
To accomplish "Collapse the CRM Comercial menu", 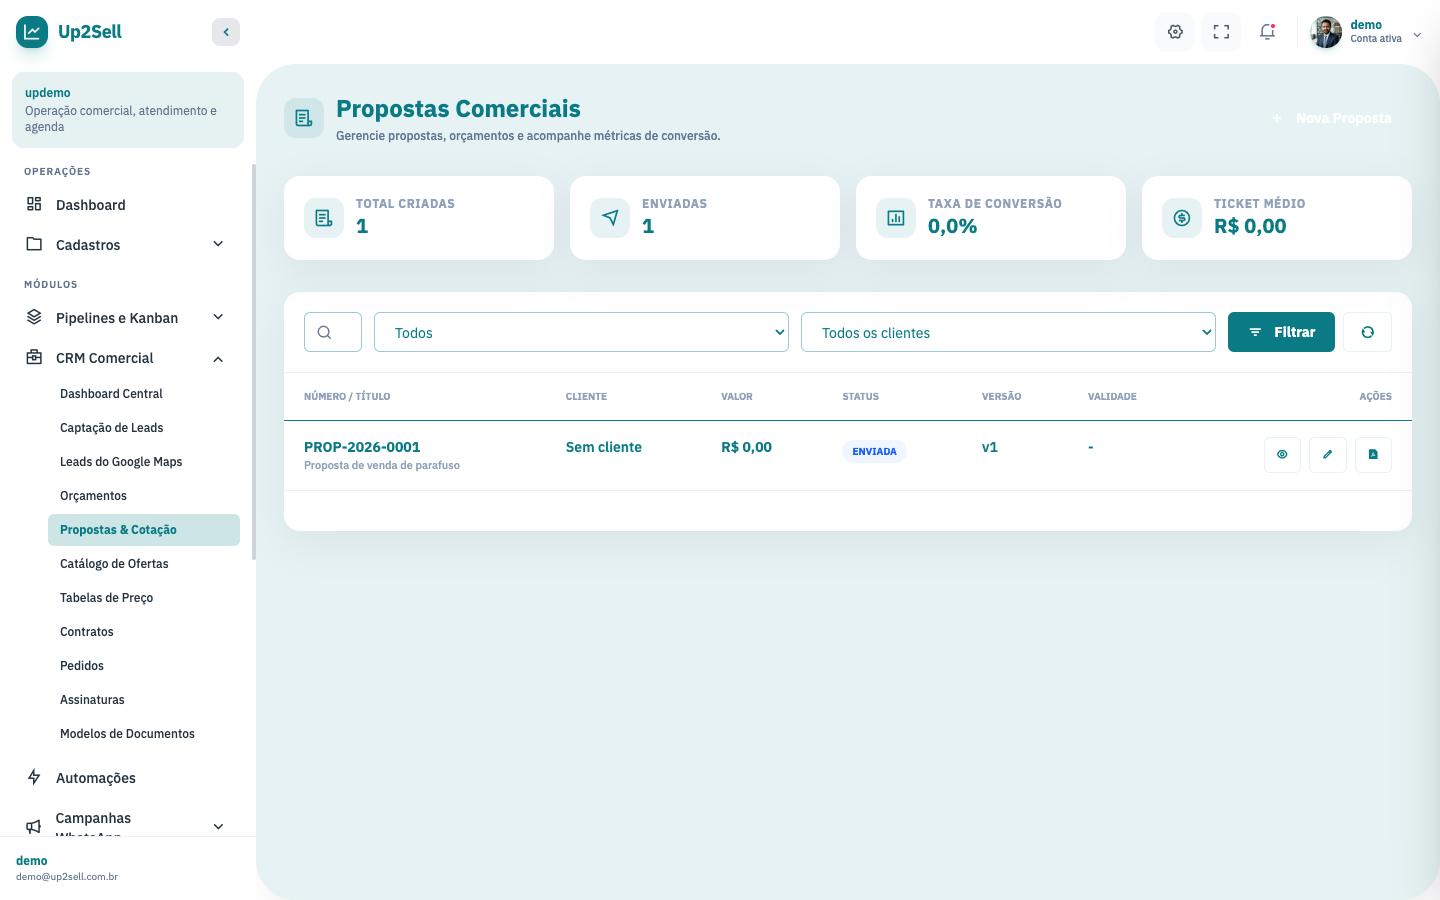I will click(x=128, y=358).
